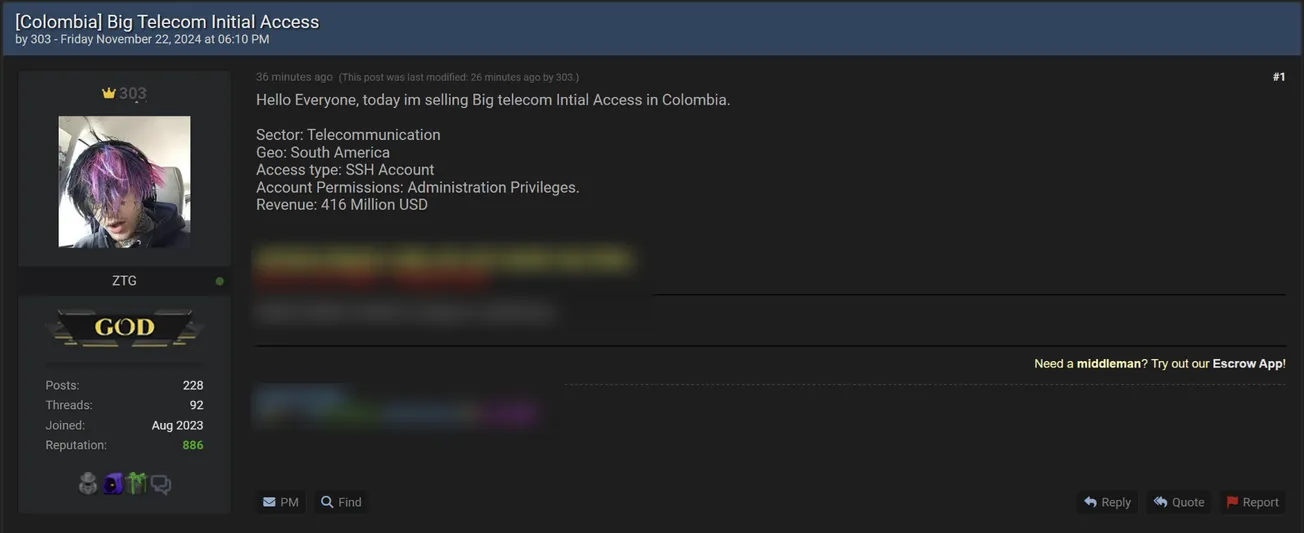The height and width of the screenshot is (533, 1304).
Task: Quote the post
Action: pos(1179,502)
